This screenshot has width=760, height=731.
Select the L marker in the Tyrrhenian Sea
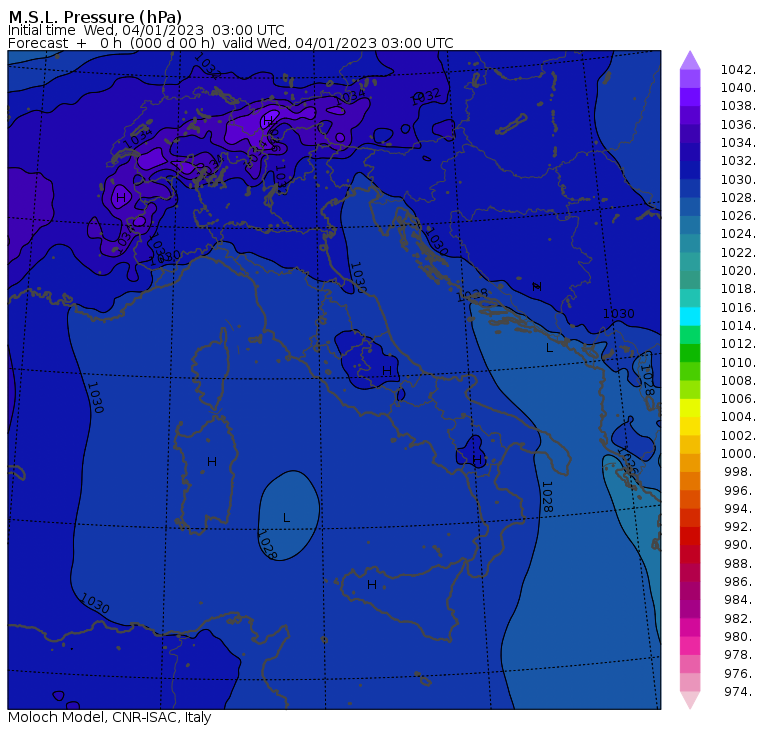click(286, 518)
